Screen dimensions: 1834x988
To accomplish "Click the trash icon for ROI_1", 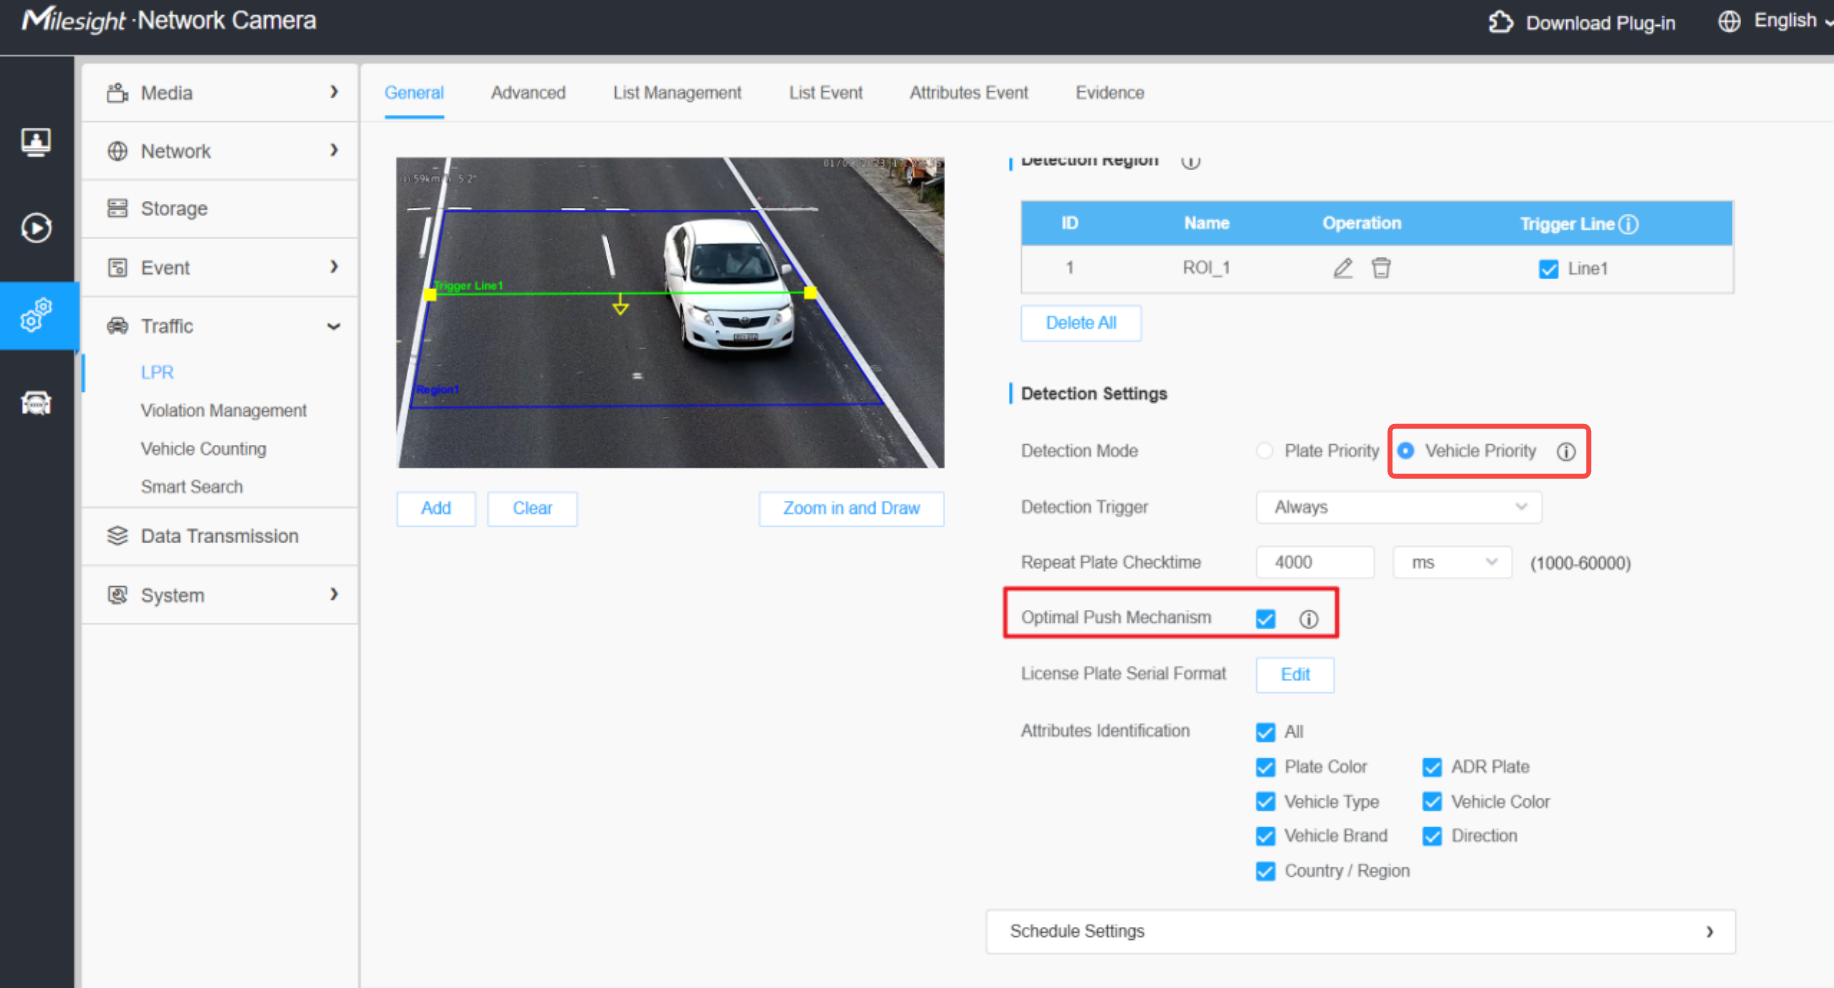I will 1381,268.
